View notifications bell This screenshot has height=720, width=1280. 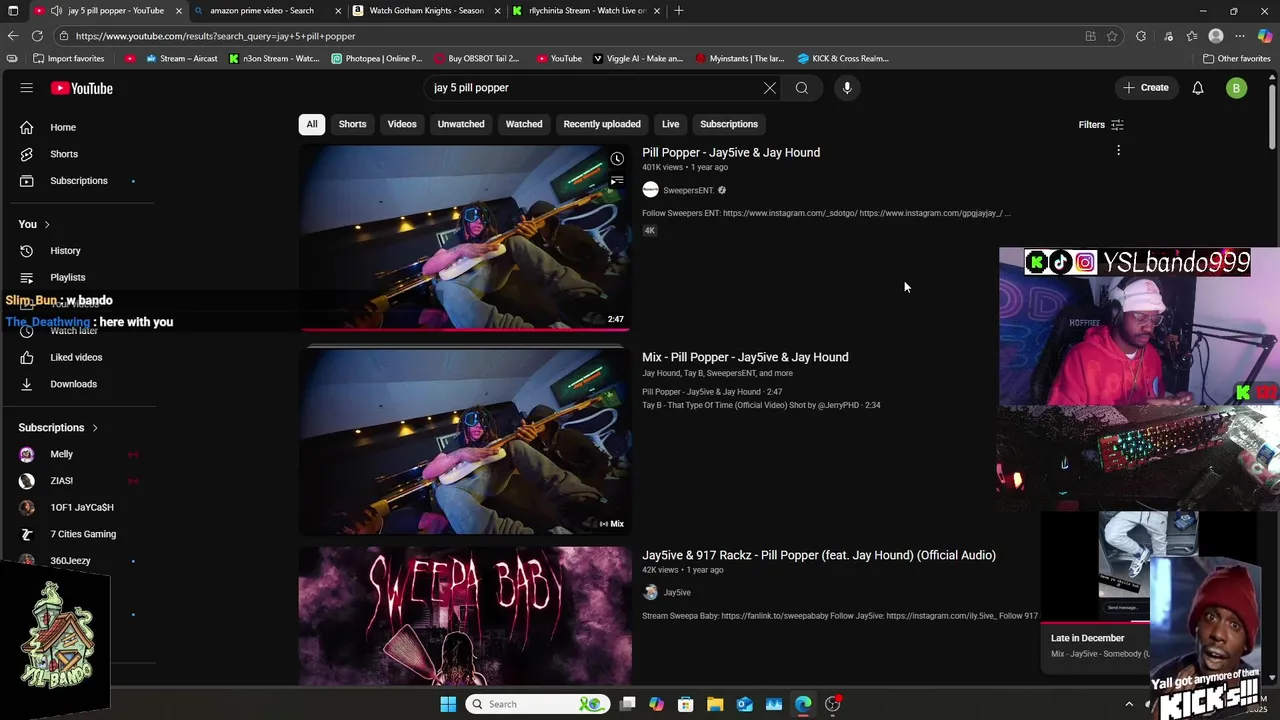(1198, 88)
